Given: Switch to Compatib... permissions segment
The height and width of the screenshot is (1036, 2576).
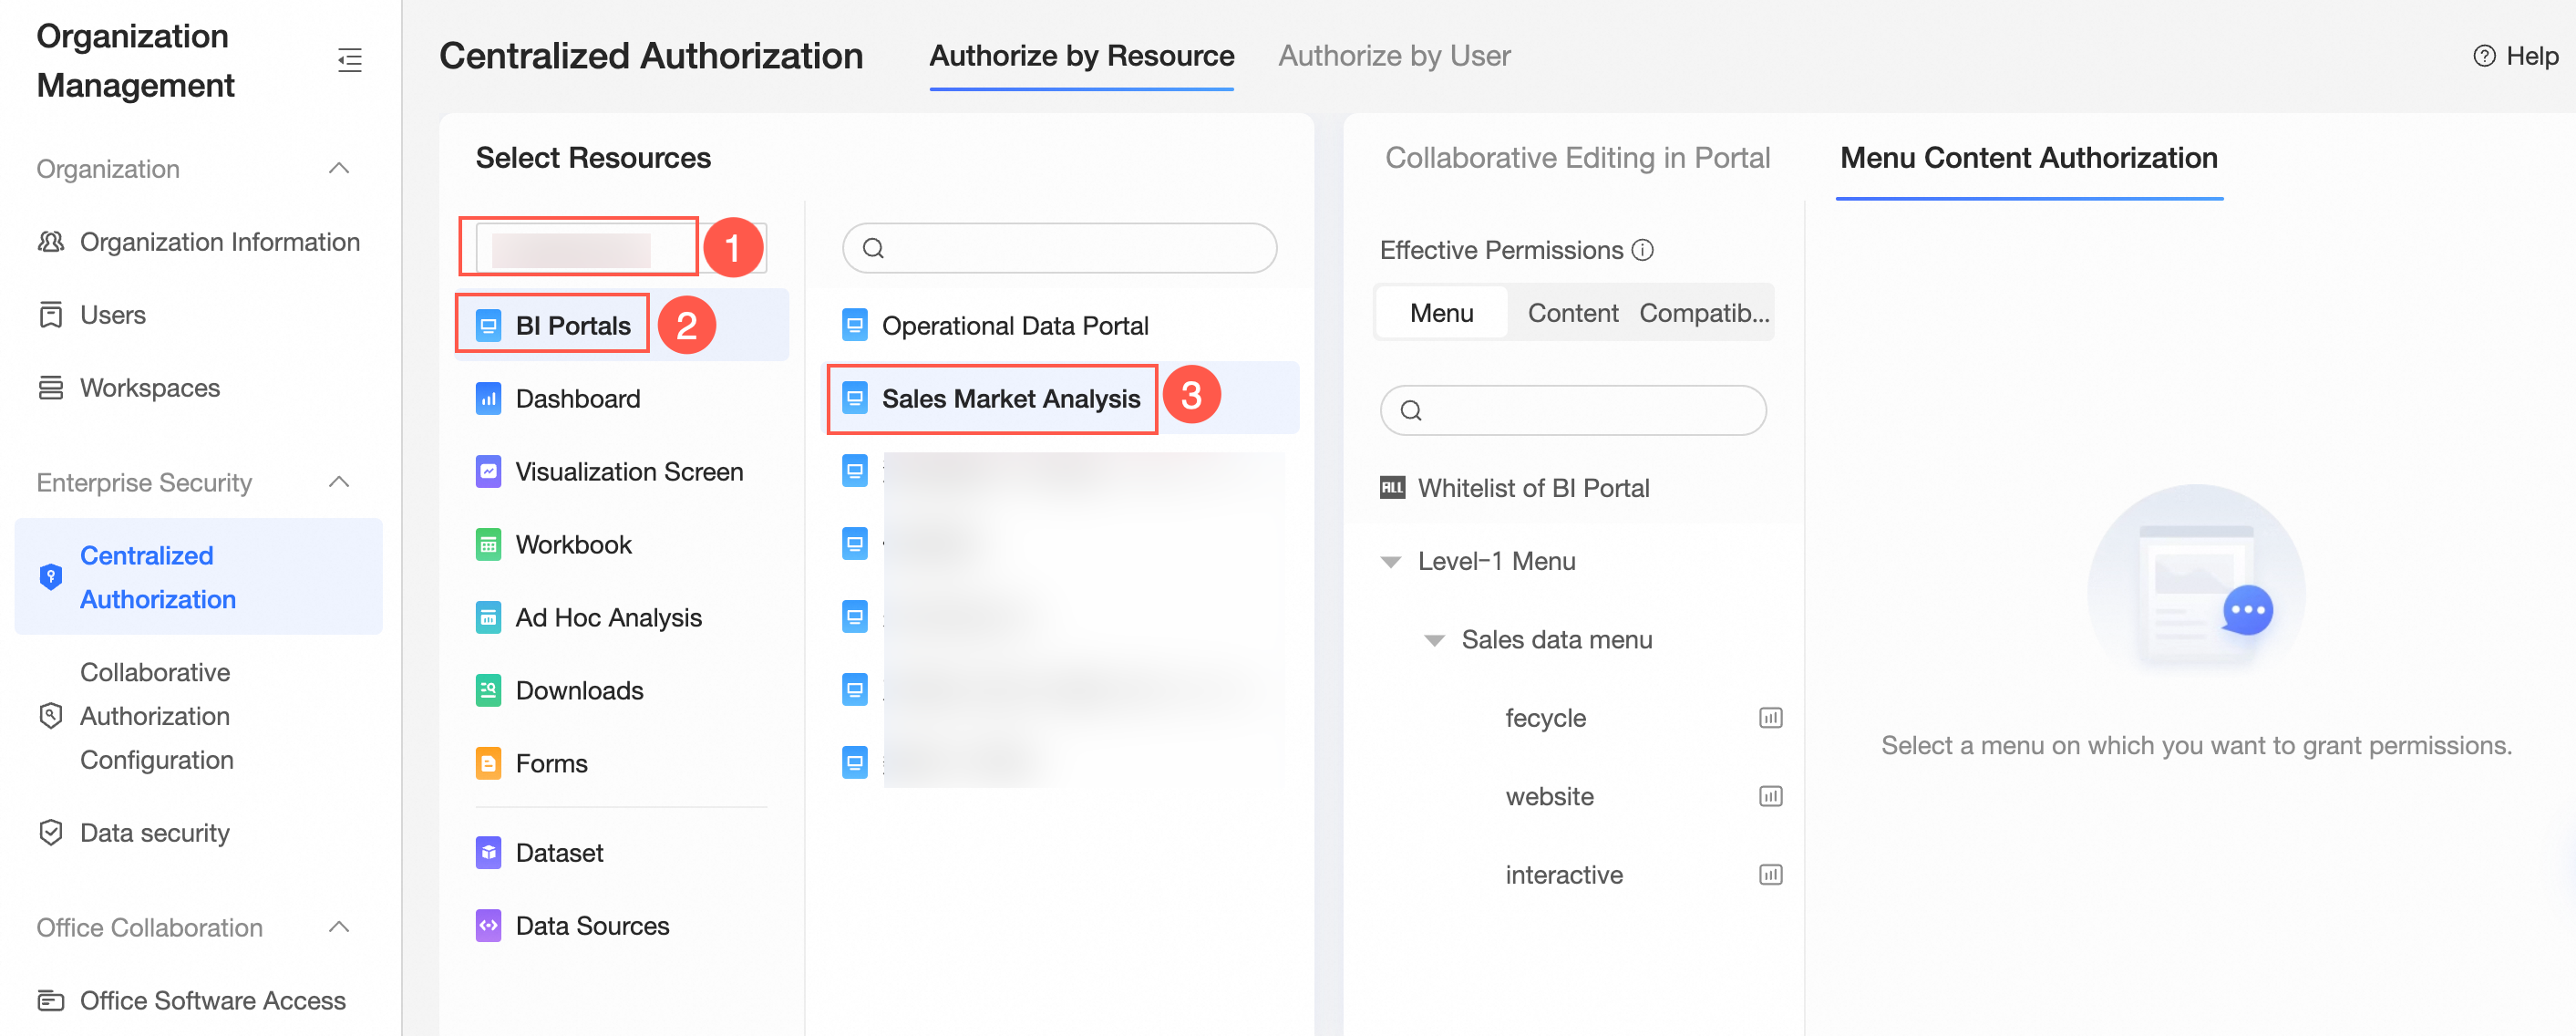Looking at the screenshot, I should click(1703, 313).
